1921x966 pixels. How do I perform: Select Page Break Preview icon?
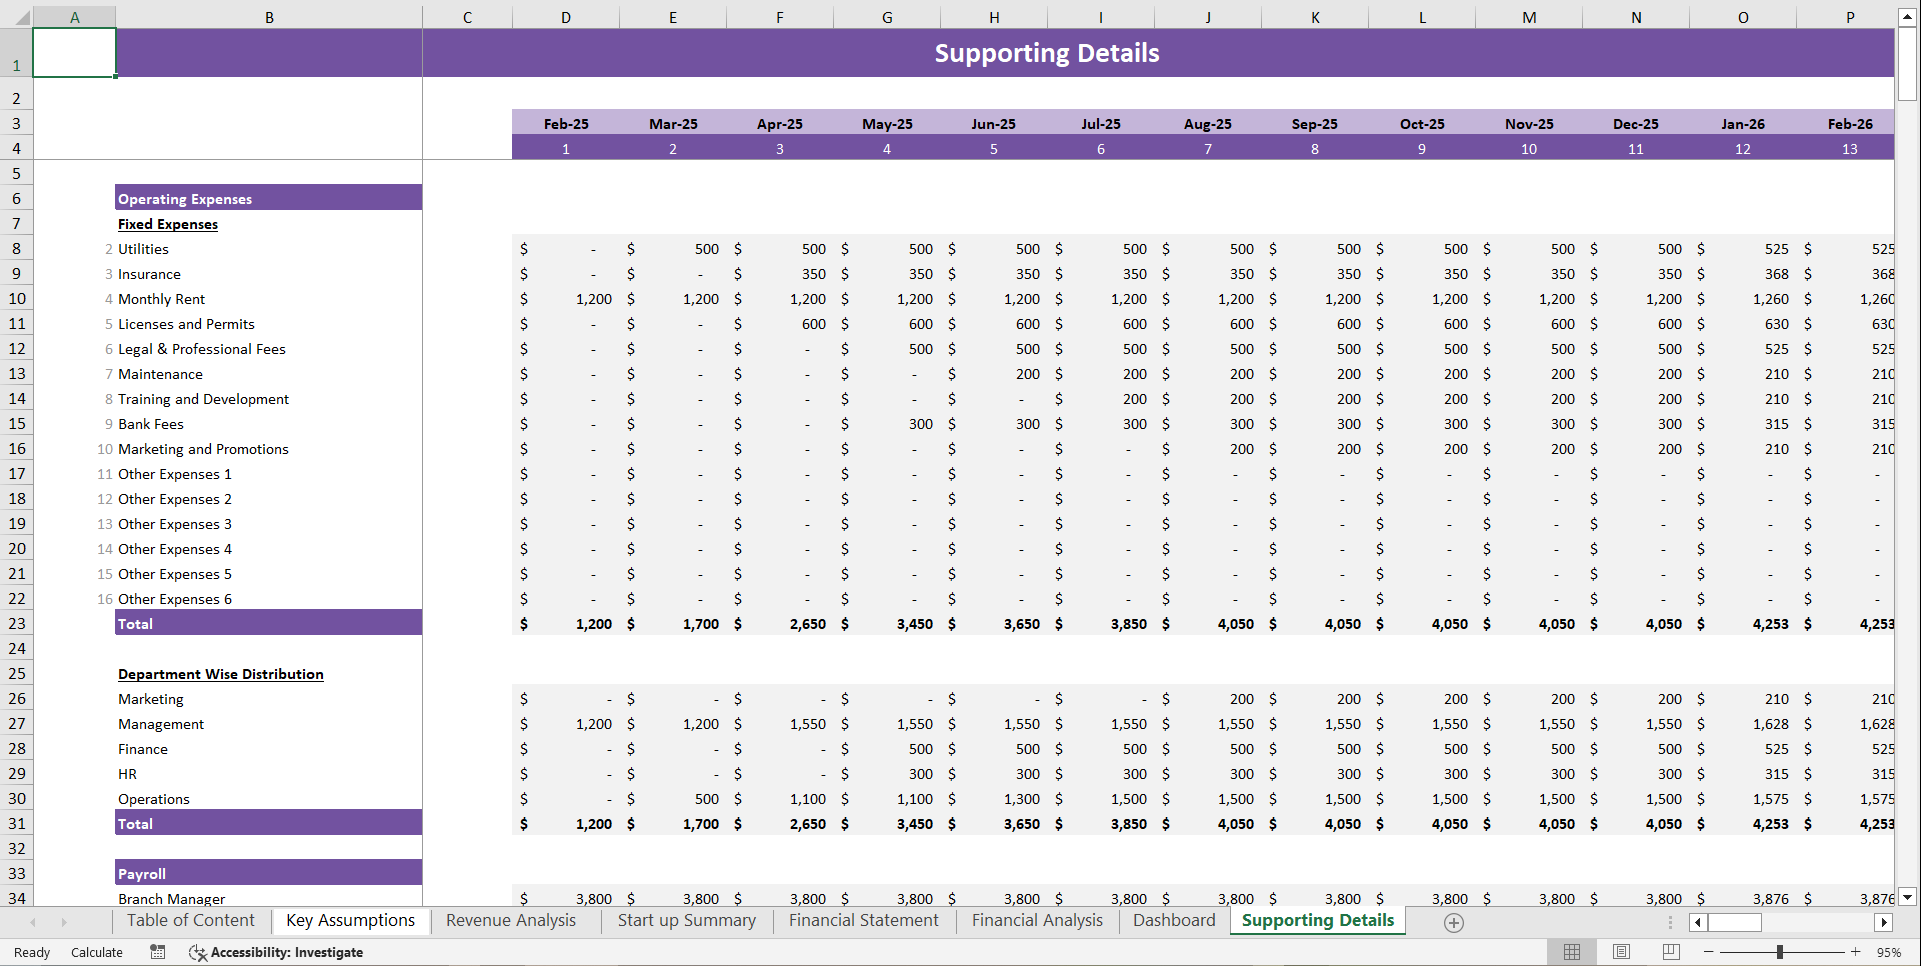(1670, 952)
